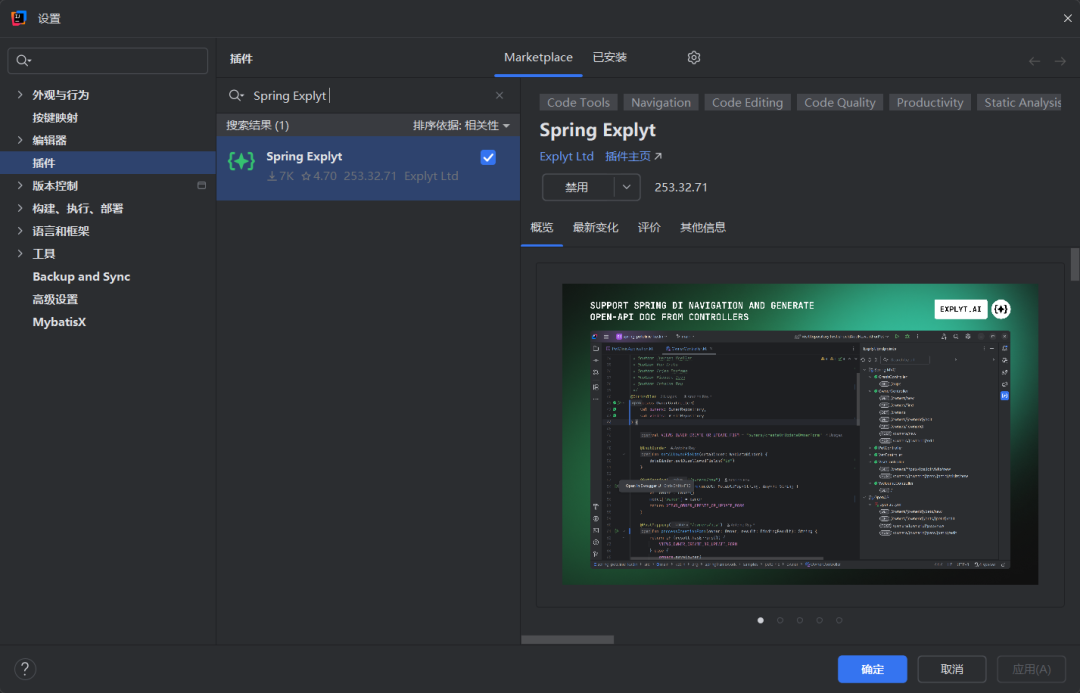Filter plugins by Code Tools tag

(x=578, y=102)
